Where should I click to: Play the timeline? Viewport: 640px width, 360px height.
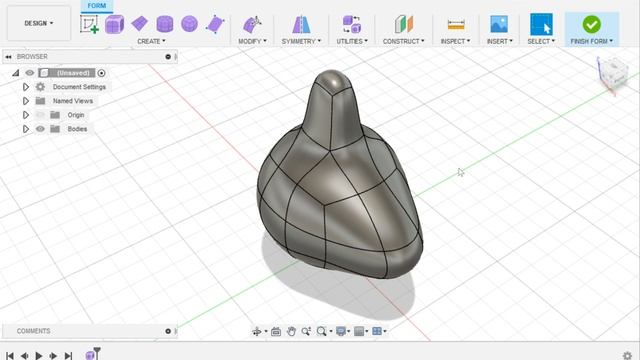39,356
